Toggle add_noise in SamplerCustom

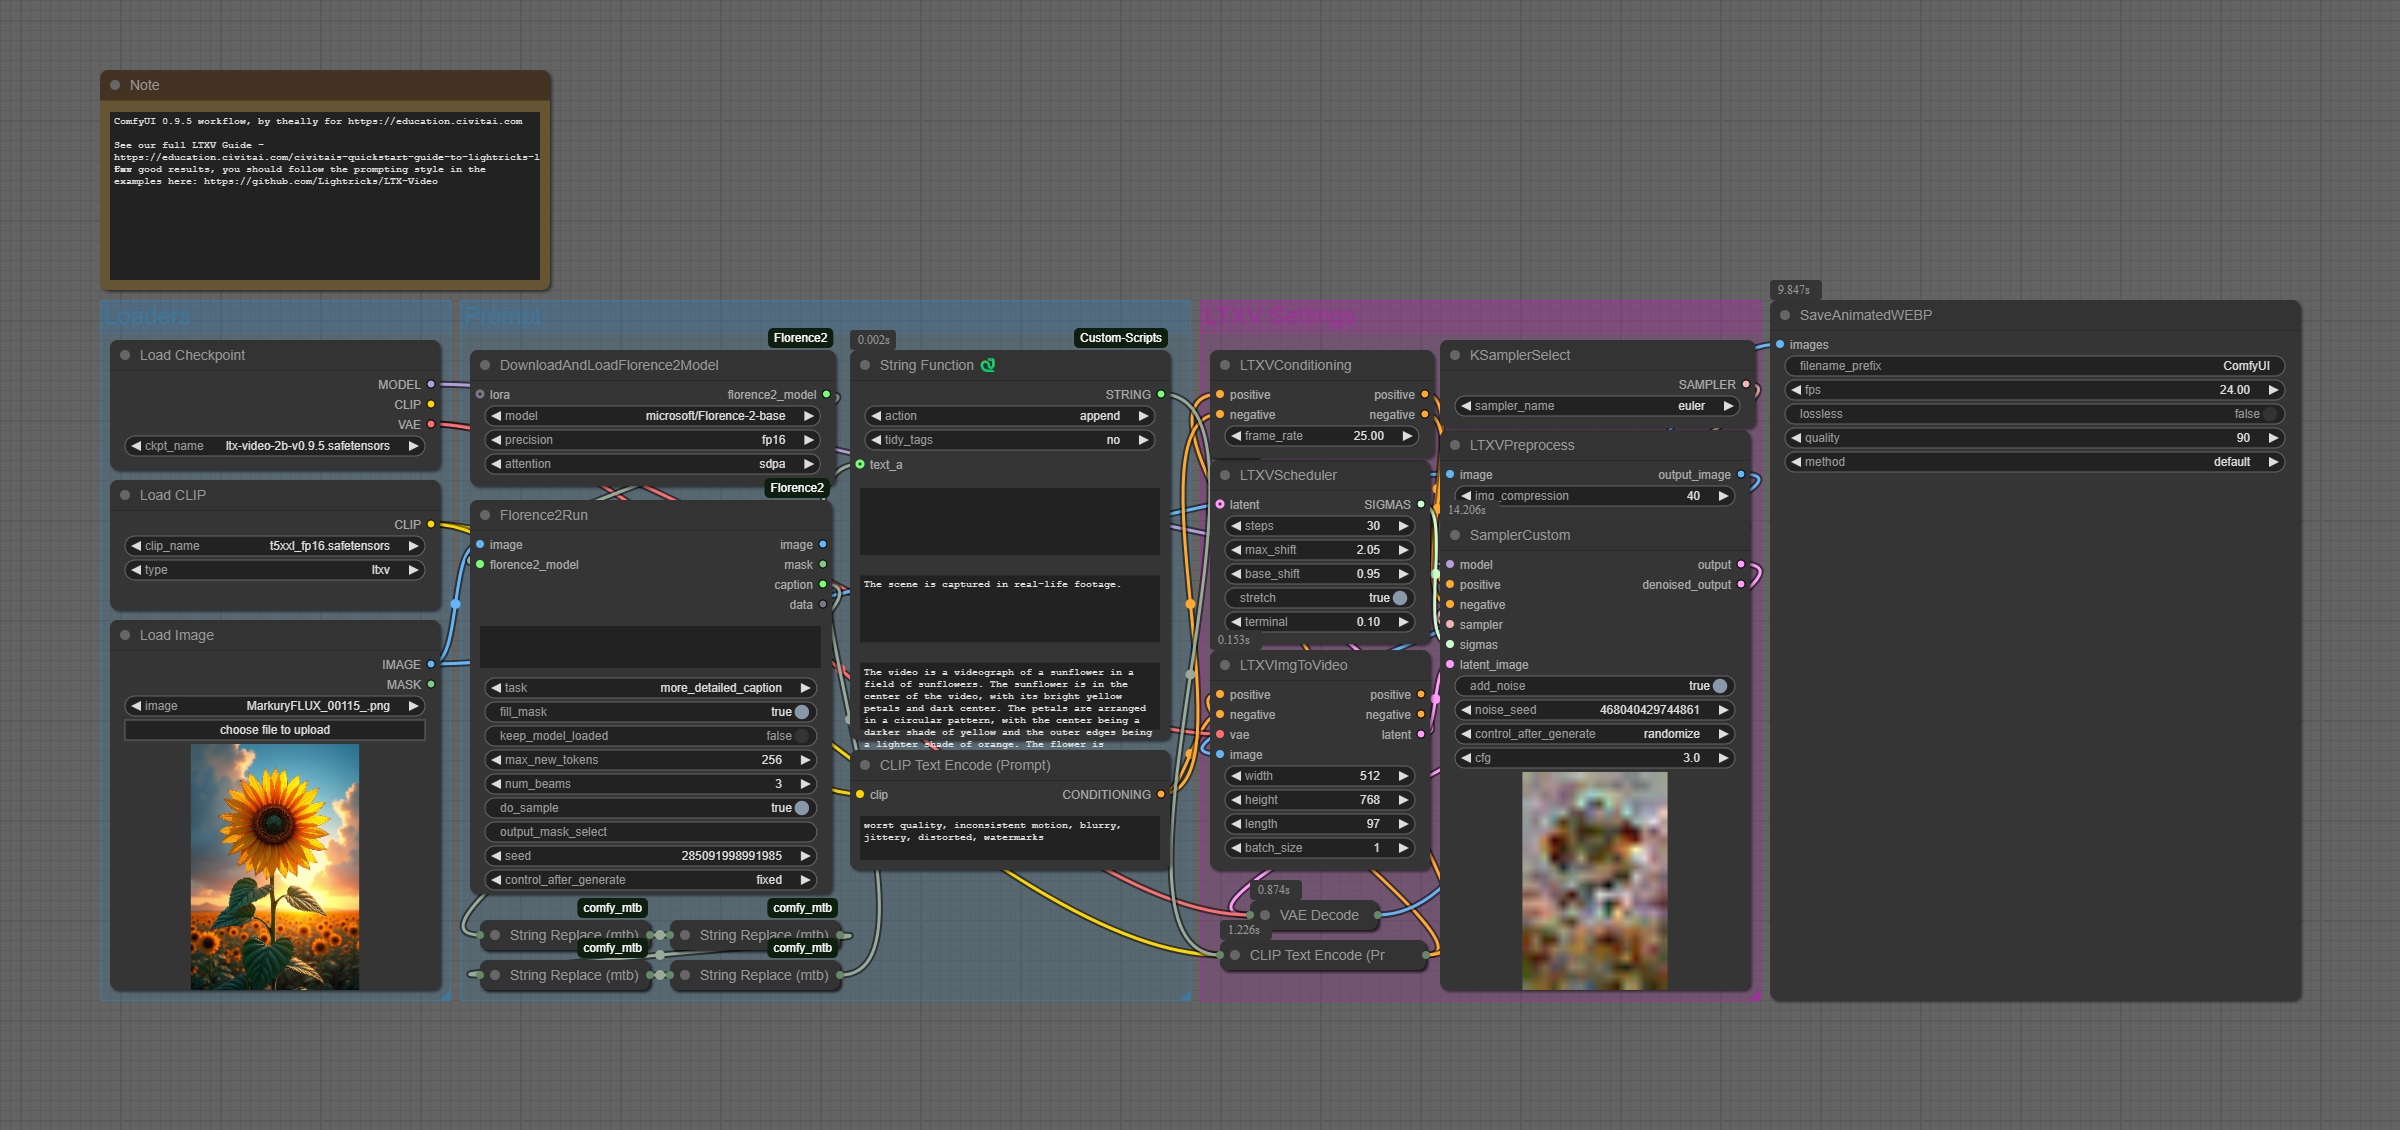tap(1719, 686)
